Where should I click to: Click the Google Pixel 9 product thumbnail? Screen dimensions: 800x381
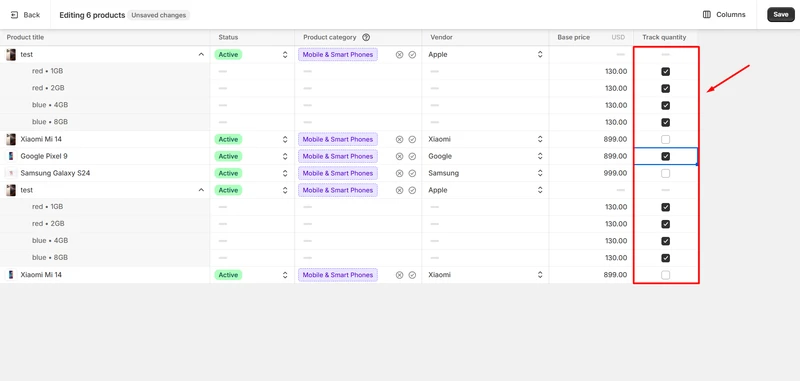point(11,156)
